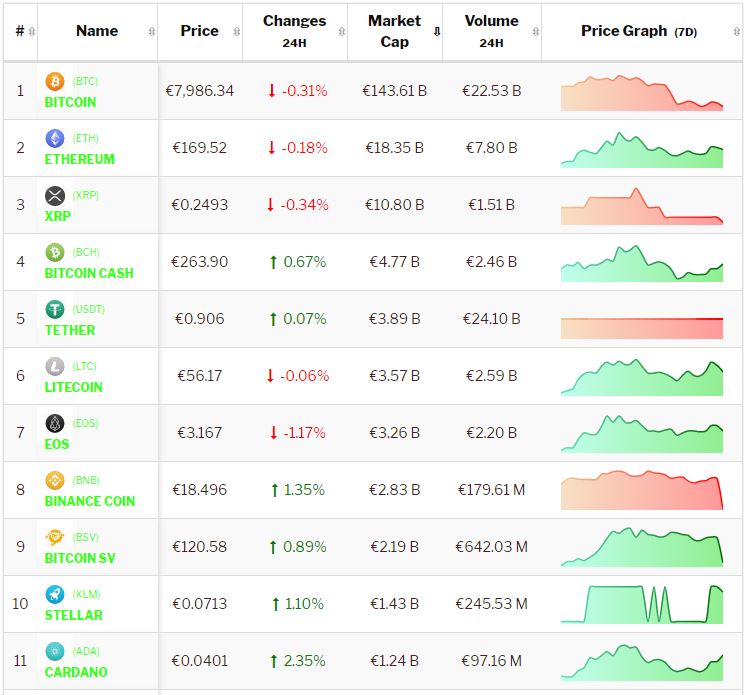The image size is (749, 695).
Task: Click Stellar's 7-day price graph
Action: click(x=641, y=604)
